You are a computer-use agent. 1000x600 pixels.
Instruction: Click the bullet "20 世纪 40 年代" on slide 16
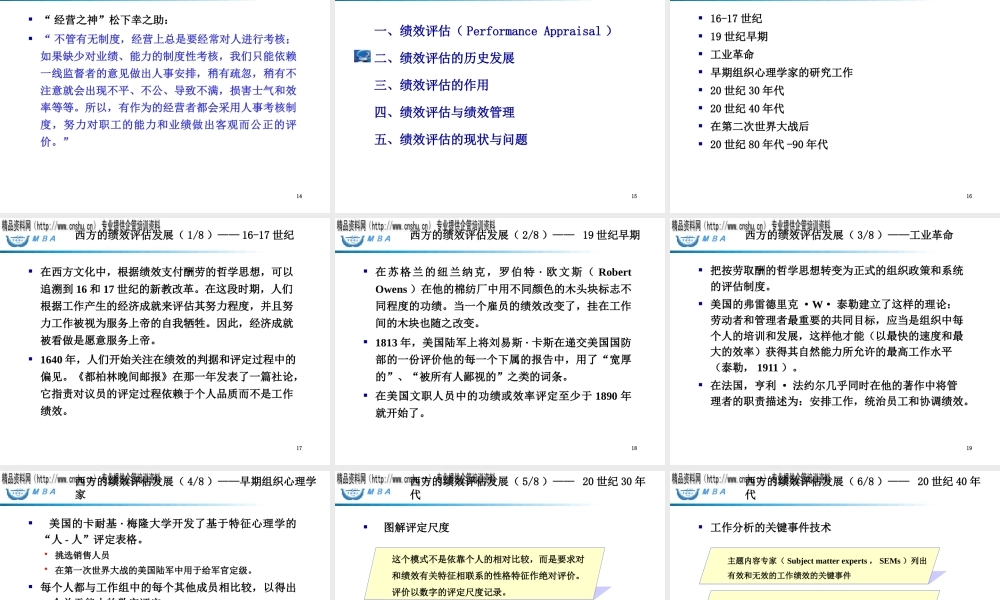747,108
